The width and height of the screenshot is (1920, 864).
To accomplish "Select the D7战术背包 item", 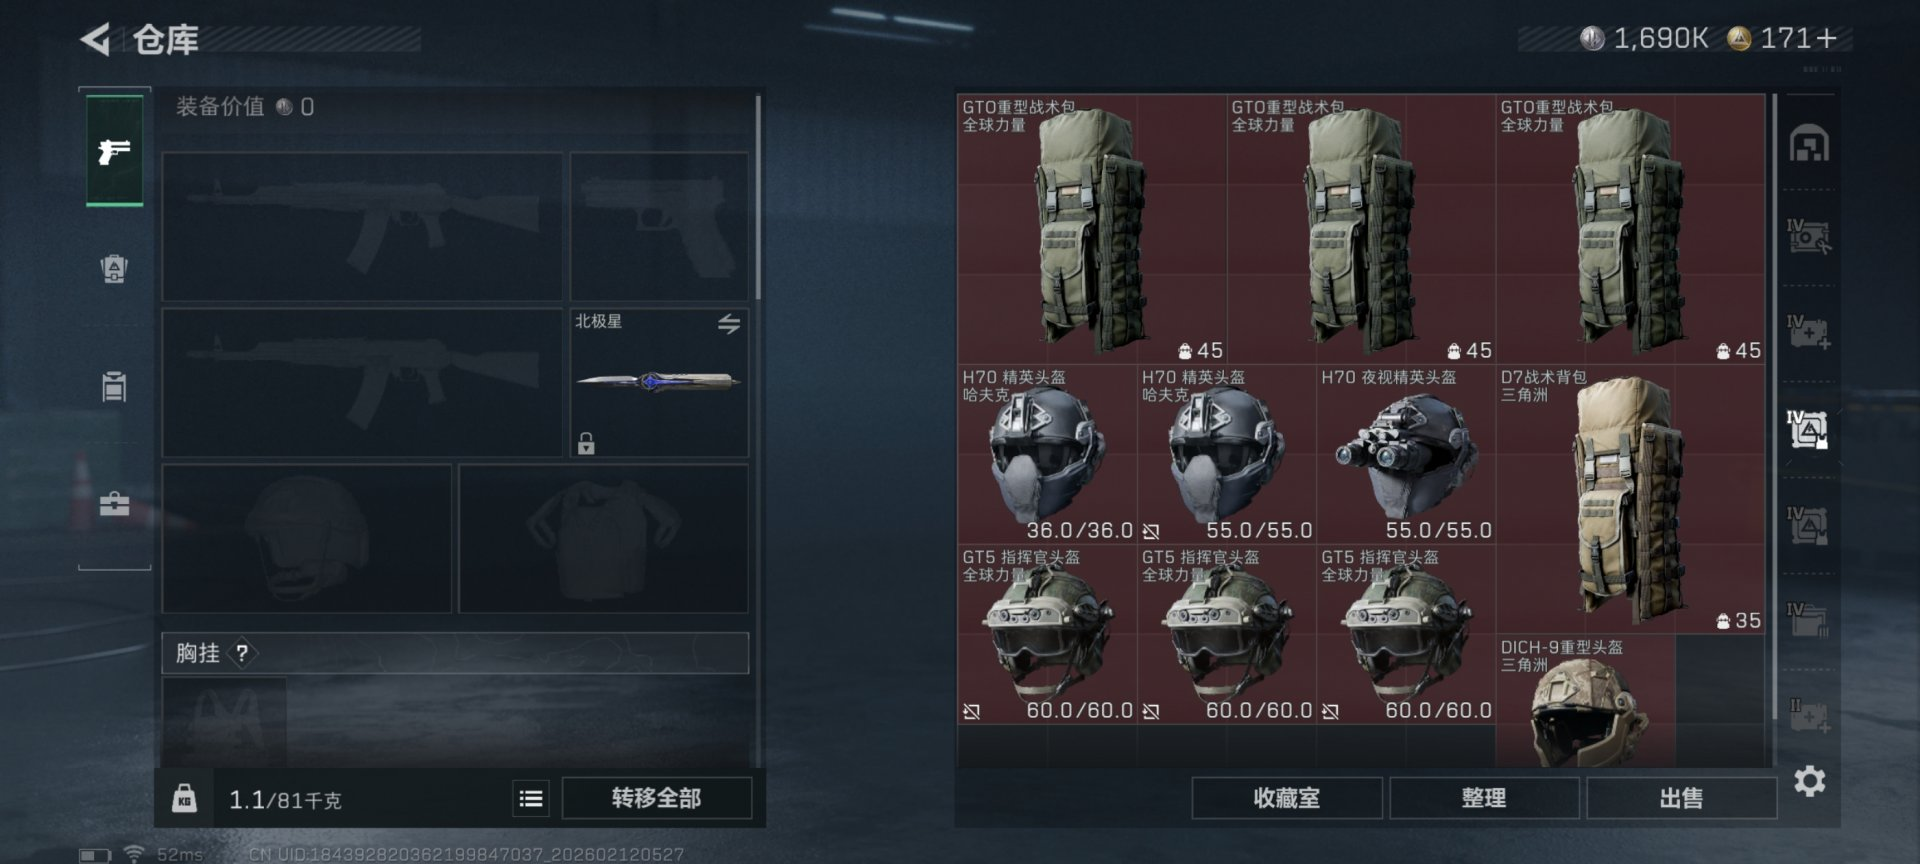I will [1631, 499].
